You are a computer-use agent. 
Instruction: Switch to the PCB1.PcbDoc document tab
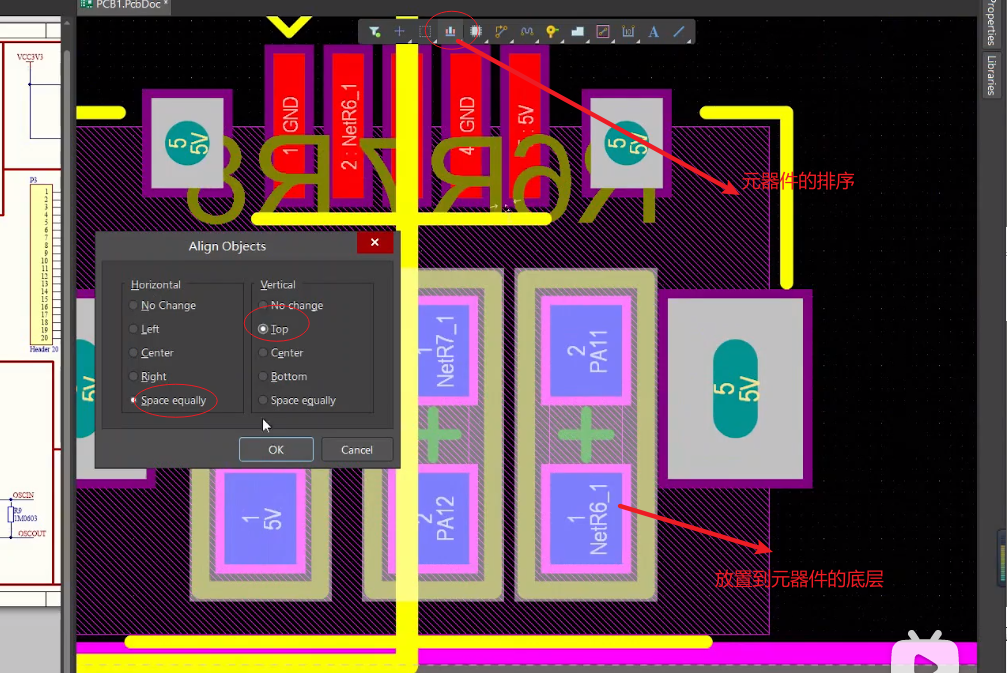(x=124, y=5)
